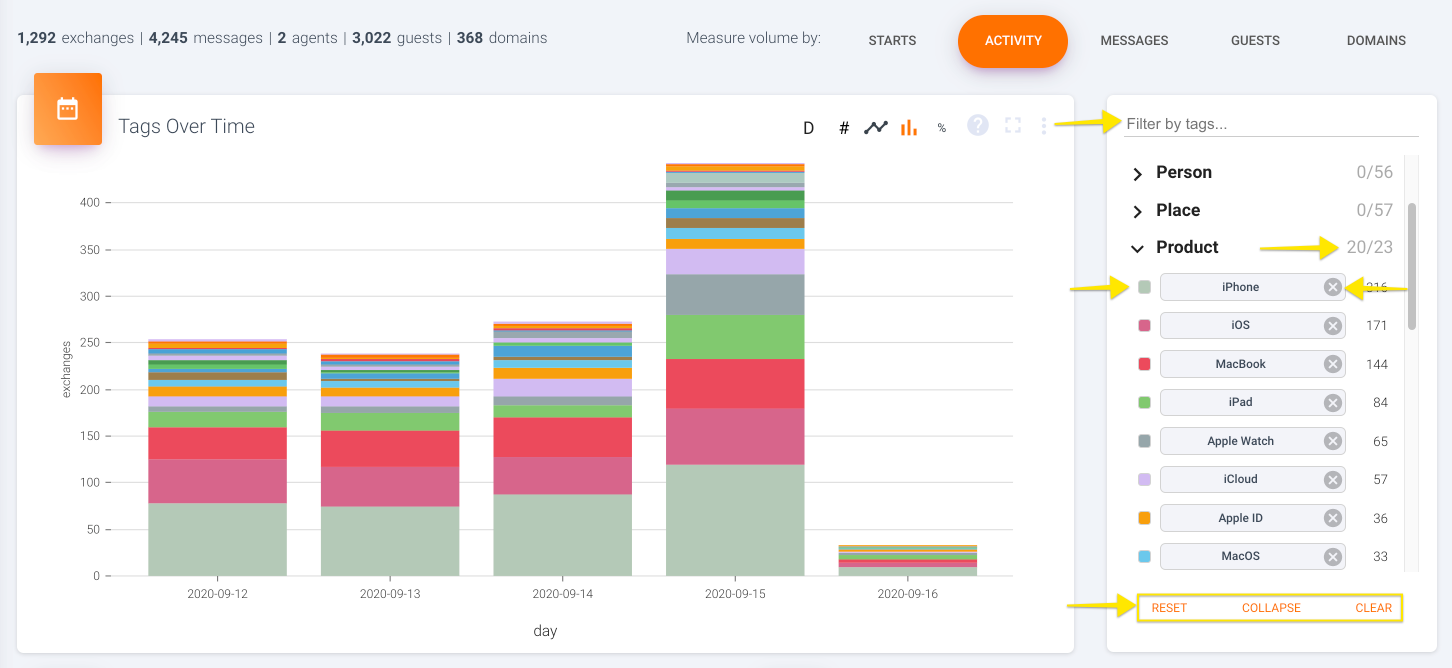Remove the MacBook tag with its X
1452x668 pixels.
coord(1332,364)
